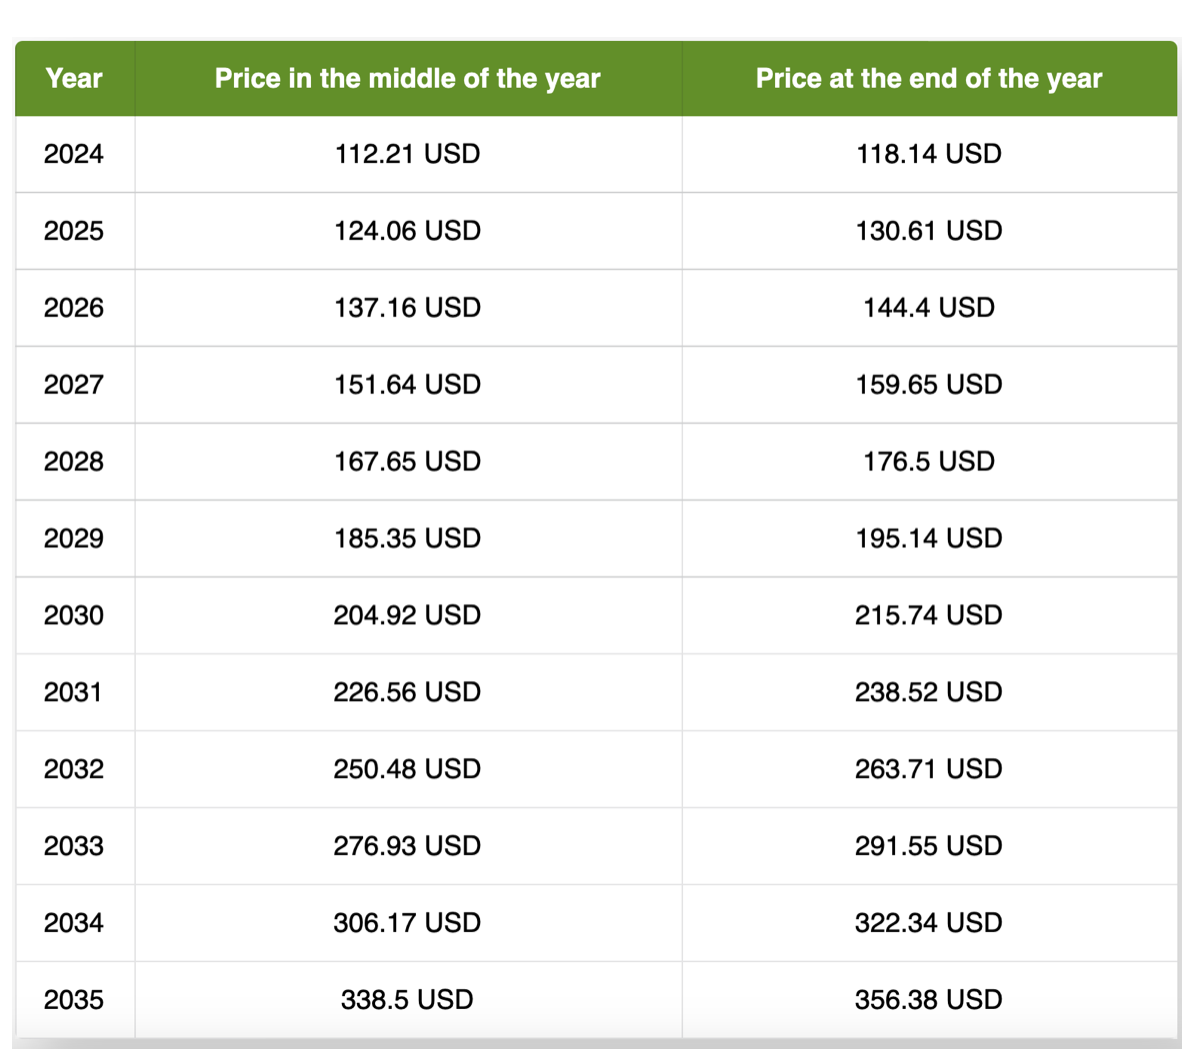Click the 137.16 USD value for 2026

407,308
